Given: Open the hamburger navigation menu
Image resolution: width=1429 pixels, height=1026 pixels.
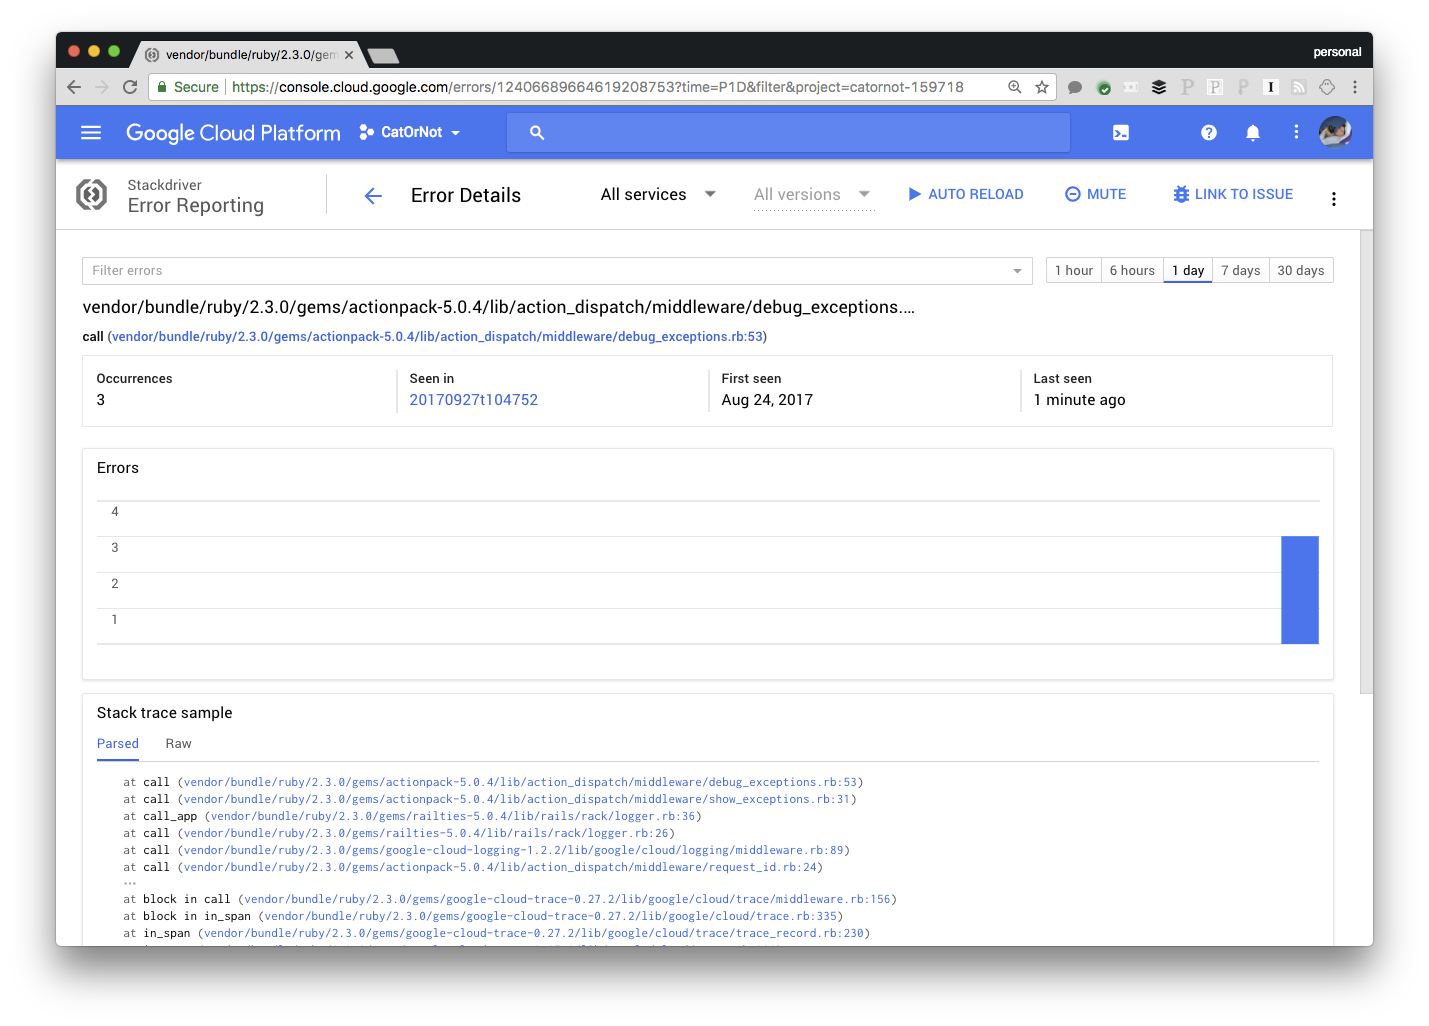Looking at the screenshot, I should pyautogui.click(x=91, y=132).
